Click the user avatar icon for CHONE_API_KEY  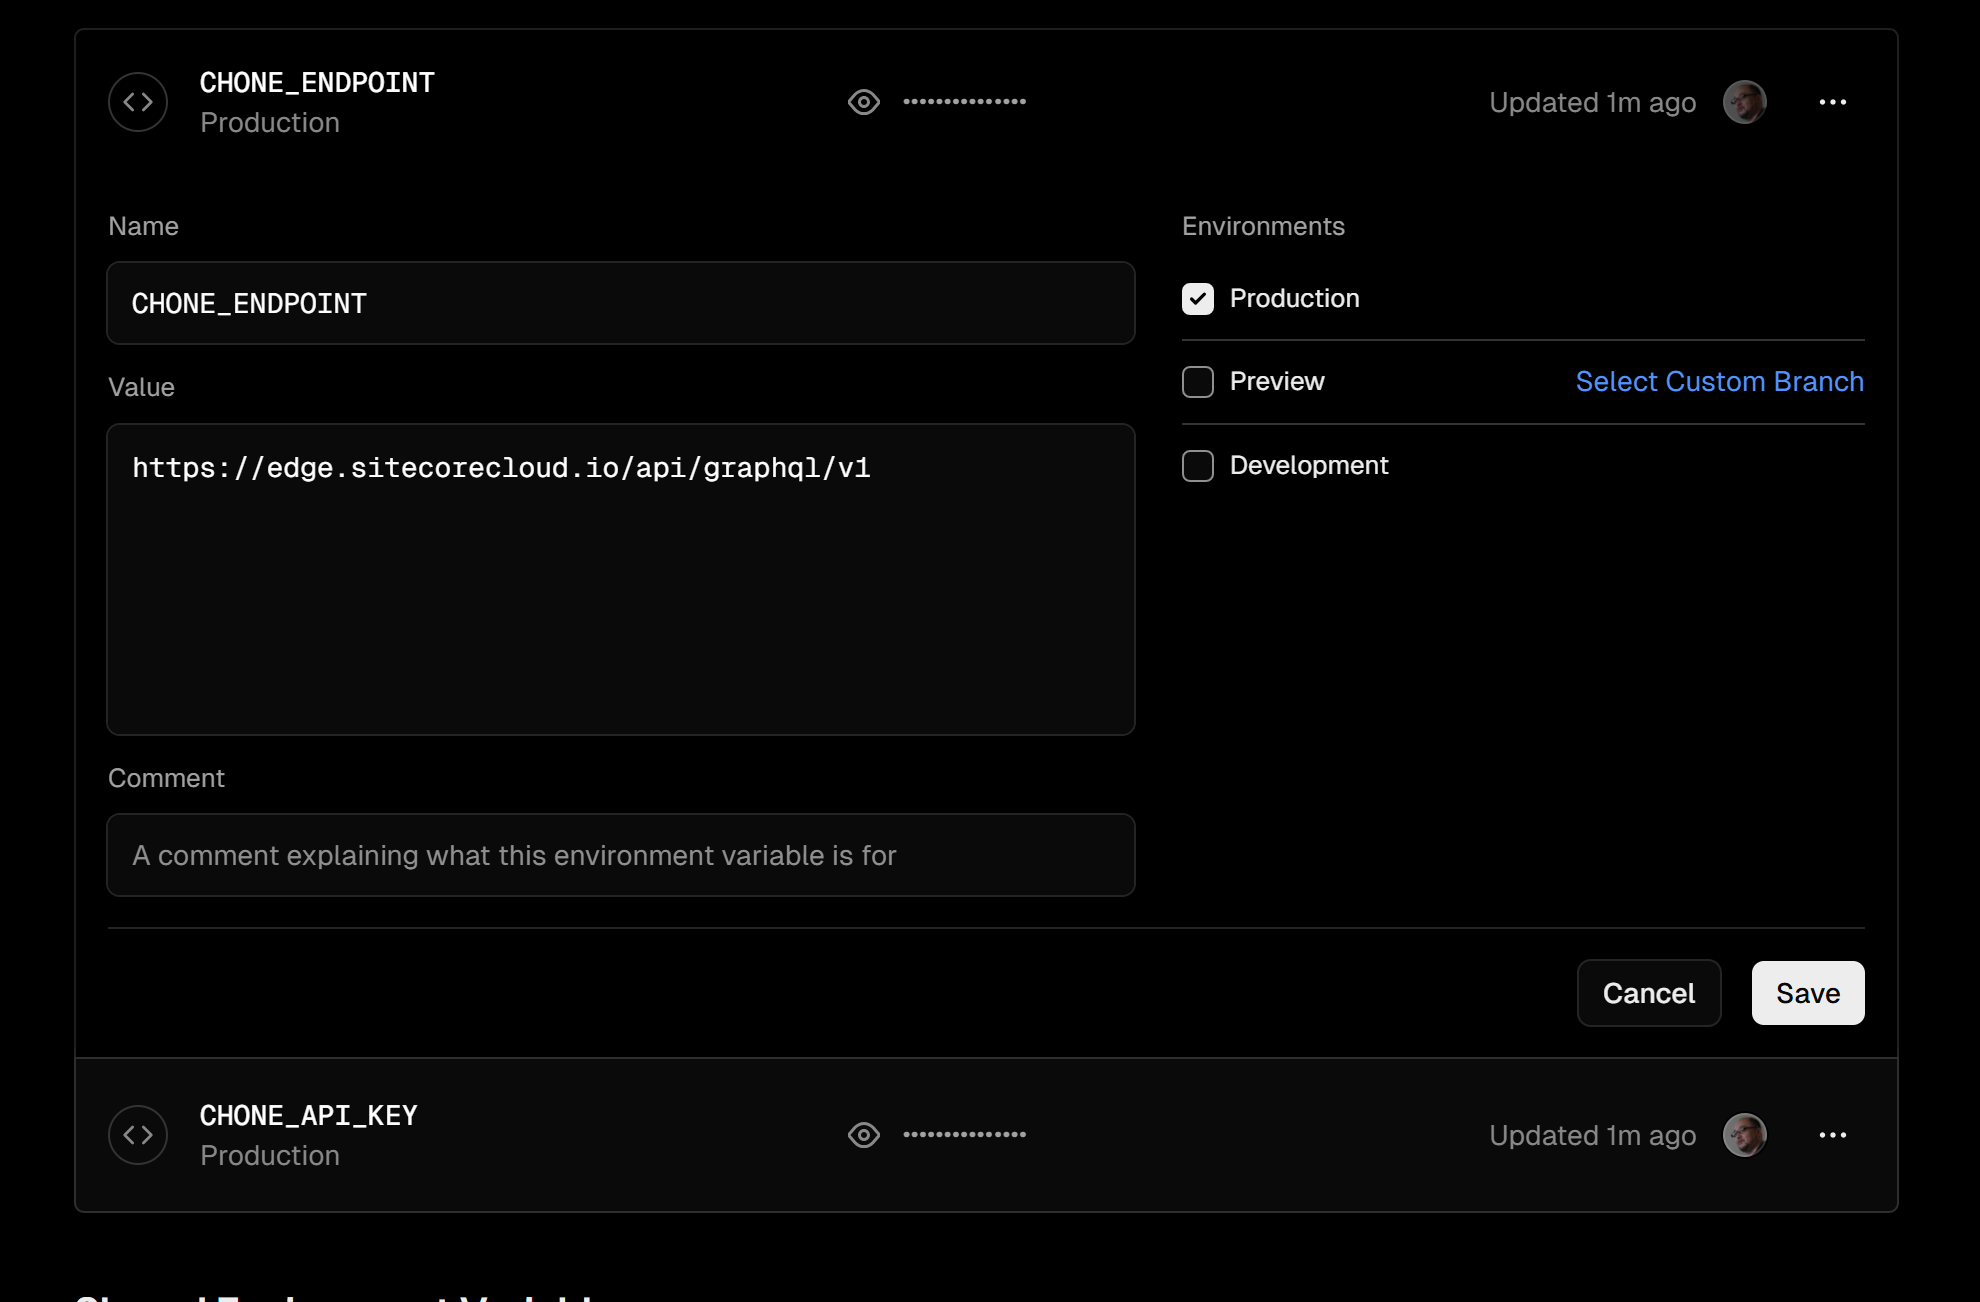(x=1743, y=1133)
